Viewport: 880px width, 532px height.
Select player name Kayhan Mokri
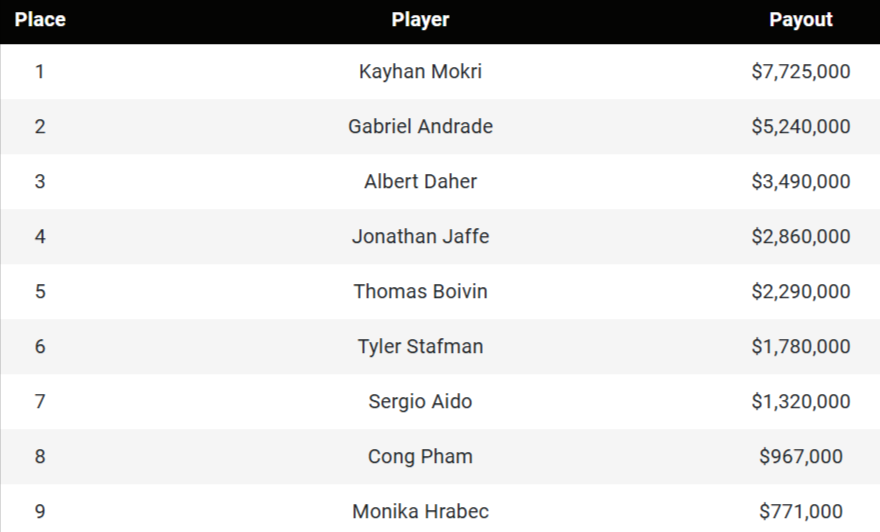coord(420,72)
